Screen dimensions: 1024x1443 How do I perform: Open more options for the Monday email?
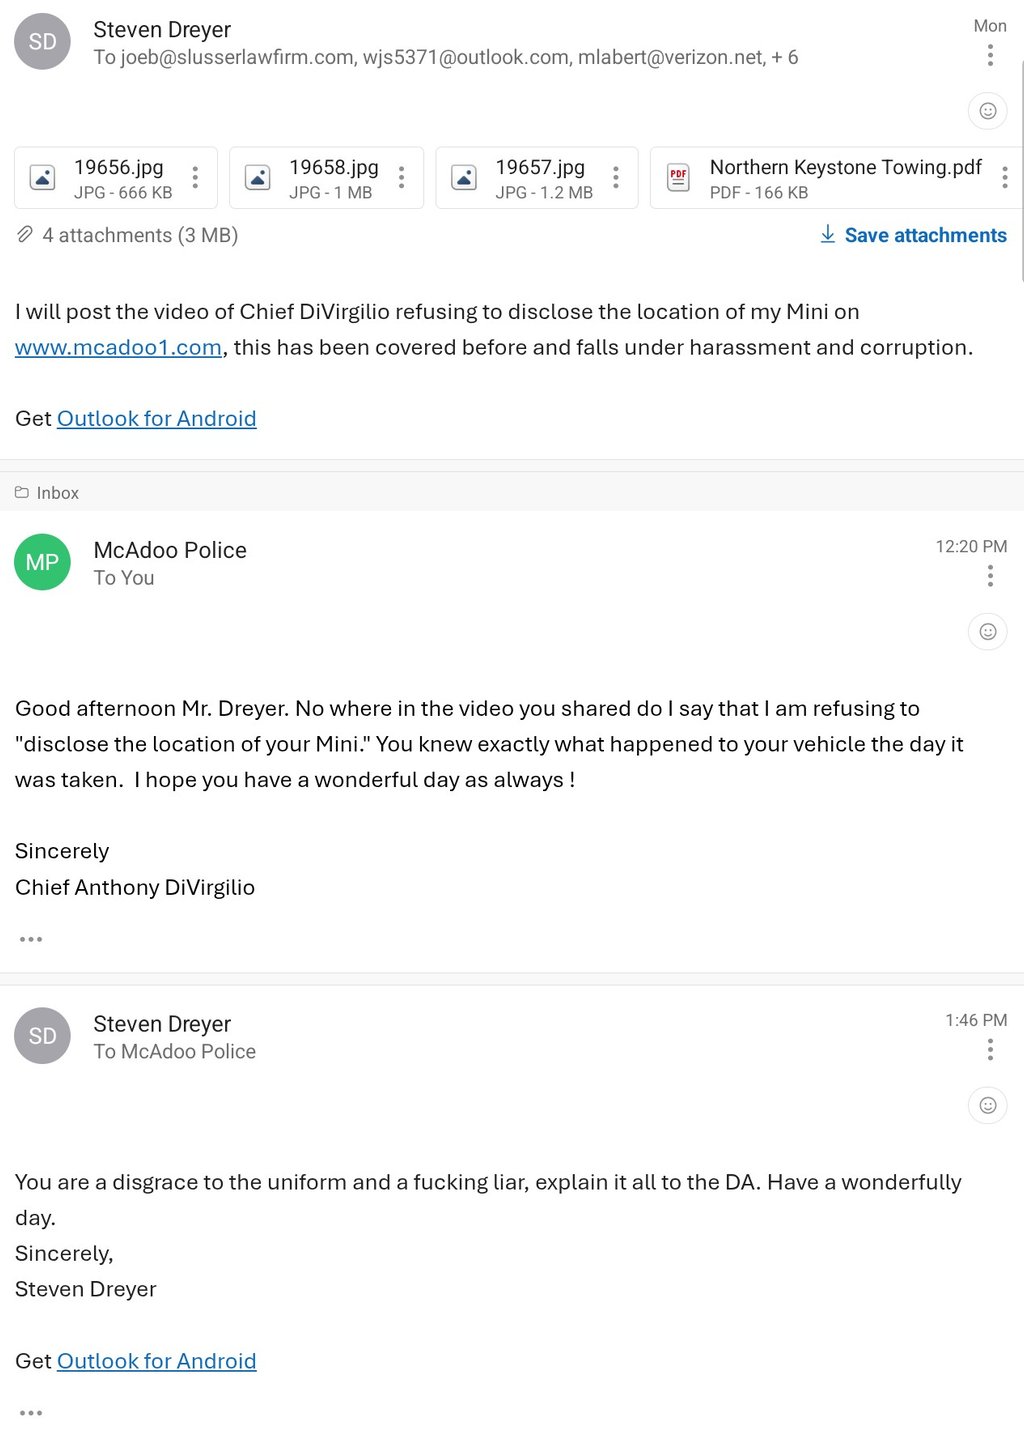point(990,56)
